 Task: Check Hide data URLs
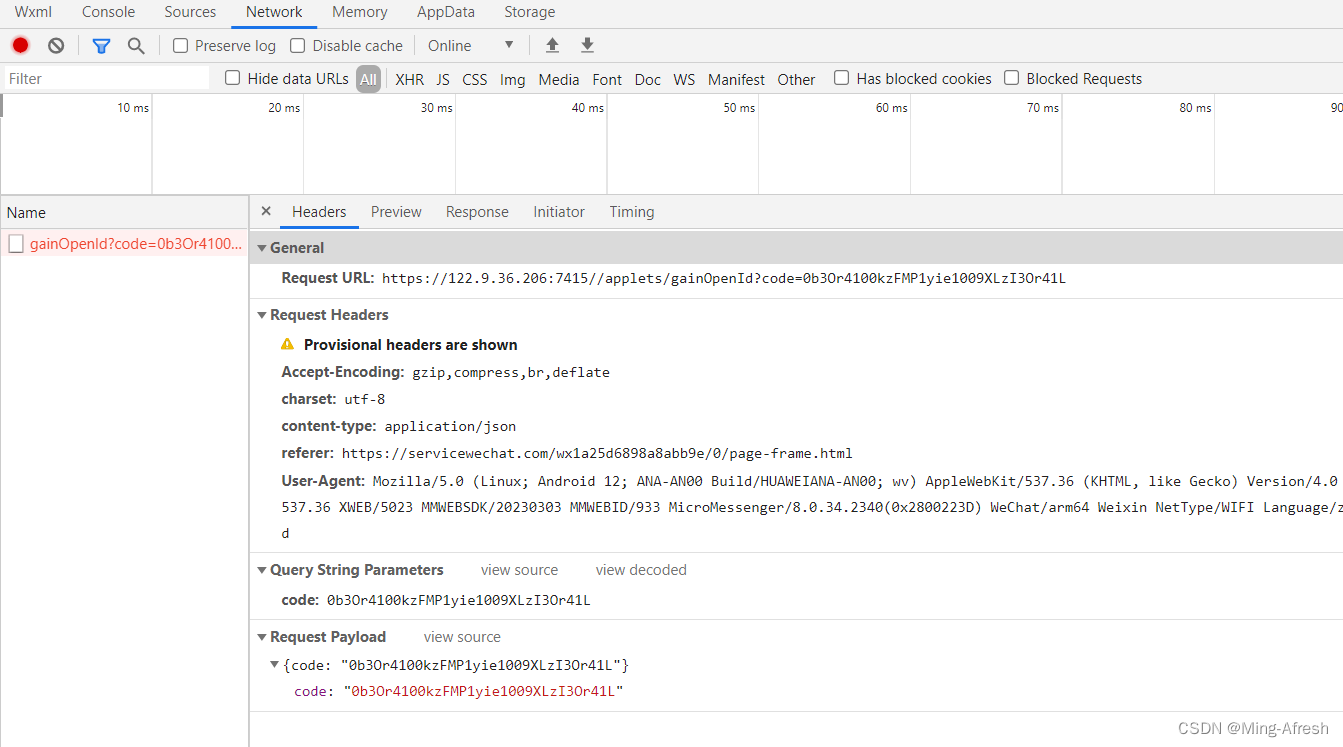233,78
